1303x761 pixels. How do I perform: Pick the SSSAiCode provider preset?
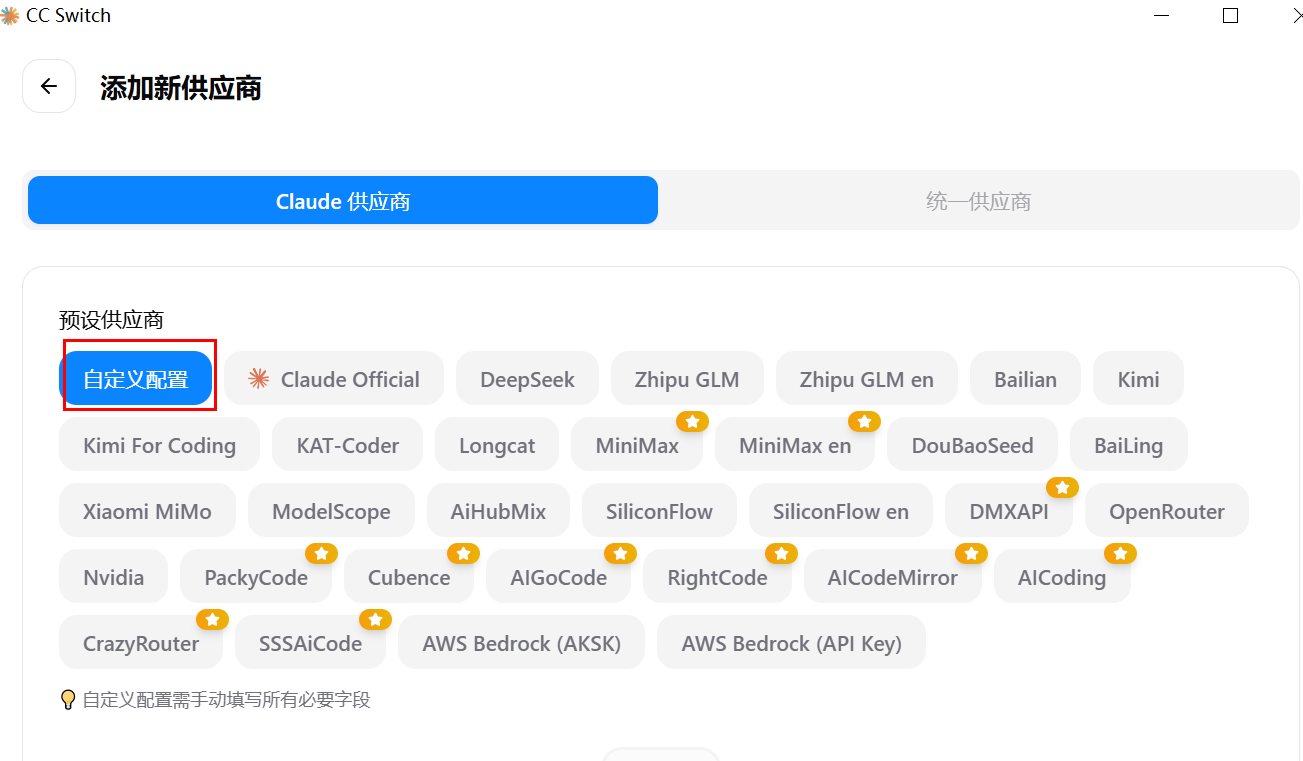coord(311,643)
